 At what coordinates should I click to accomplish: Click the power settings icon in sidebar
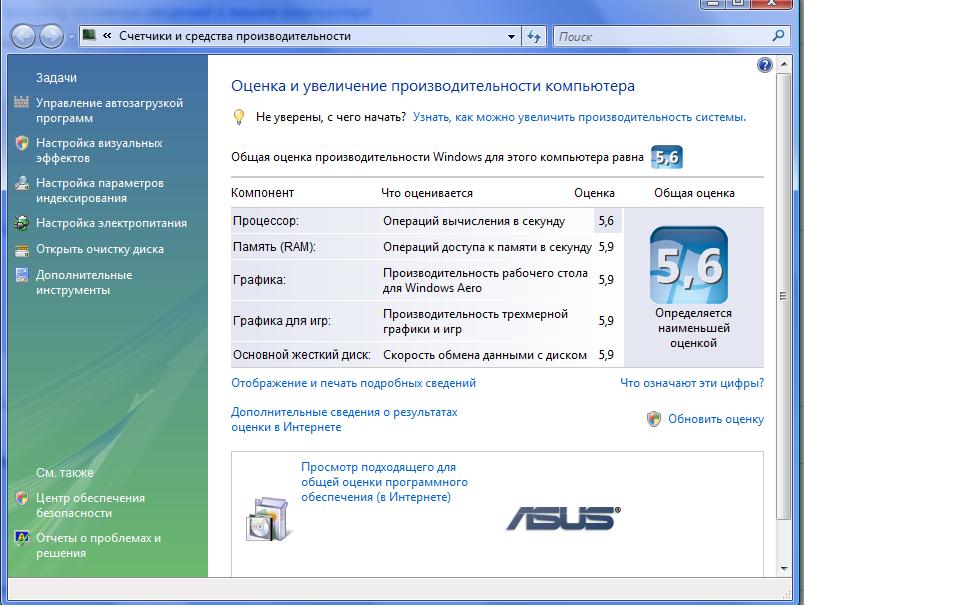point(21,223)
